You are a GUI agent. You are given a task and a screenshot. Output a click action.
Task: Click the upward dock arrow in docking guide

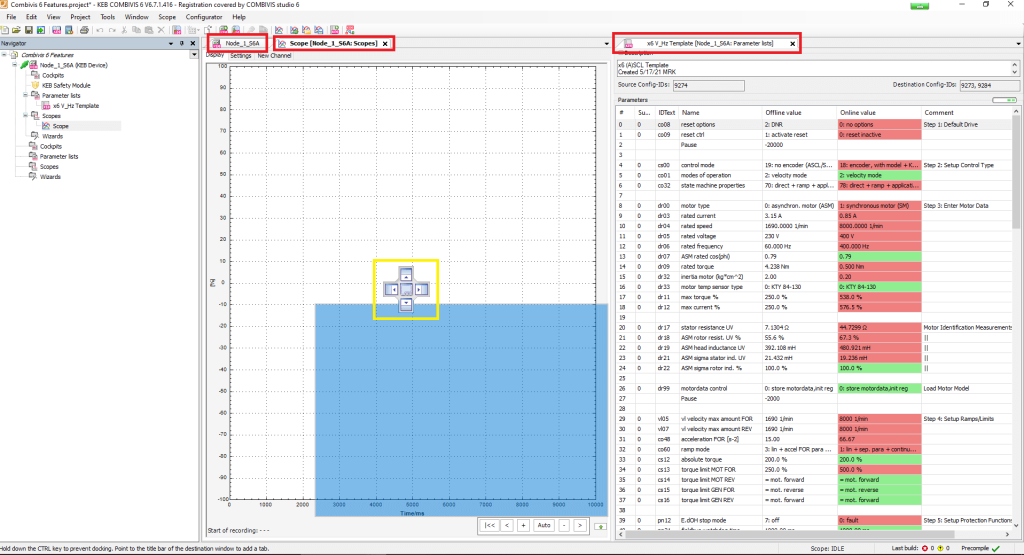pos(406,274)
